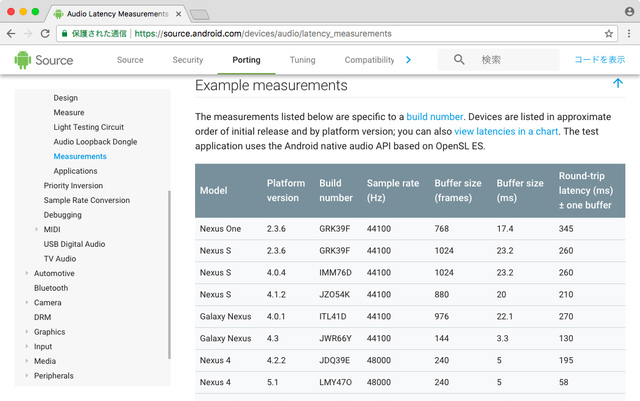Click the up arrow beside Example measurements
The image size is (640, 401).
617,85
